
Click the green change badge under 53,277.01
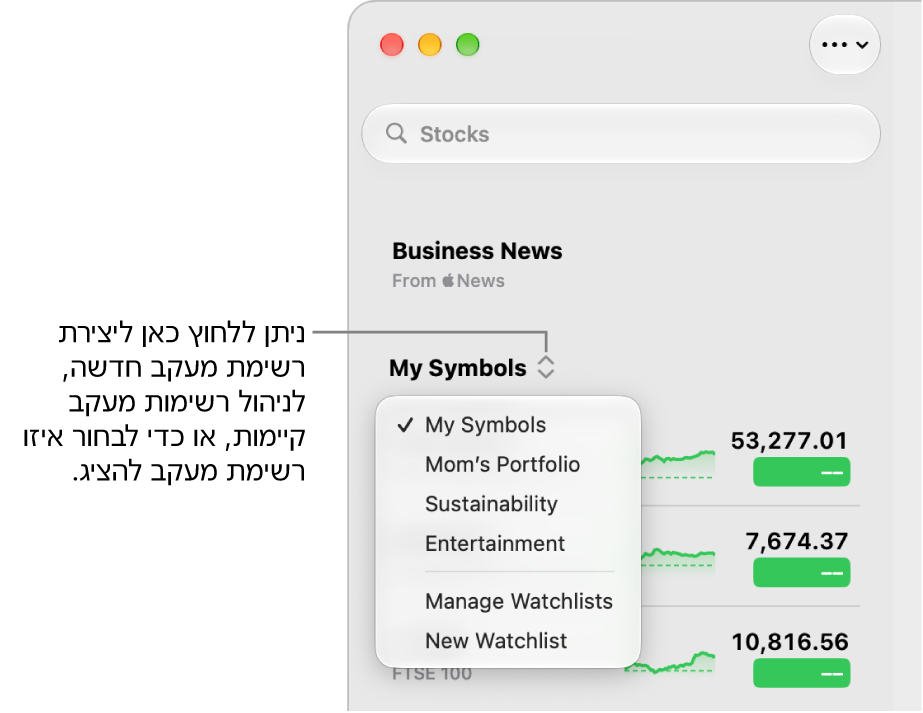[x=801, y=472]
